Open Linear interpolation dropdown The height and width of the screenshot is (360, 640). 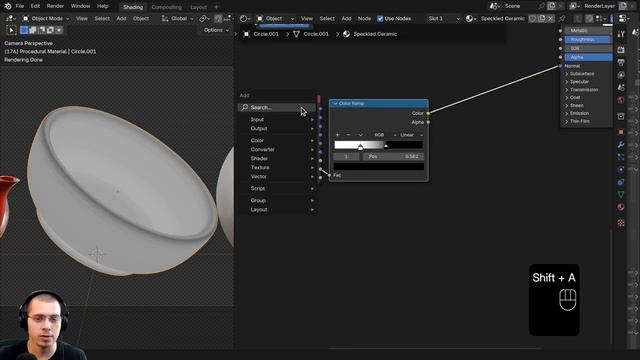pos(411,135)
